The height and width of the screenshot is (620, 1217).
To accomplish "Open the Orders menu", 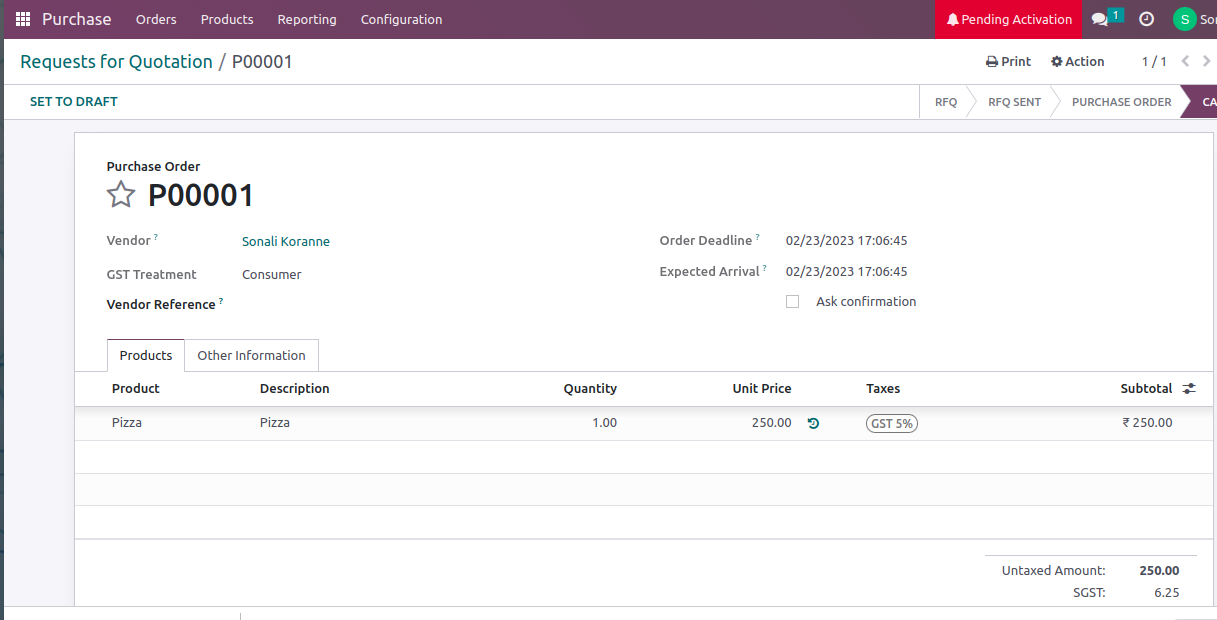I will pyautogui.click(x=156, y=19).
